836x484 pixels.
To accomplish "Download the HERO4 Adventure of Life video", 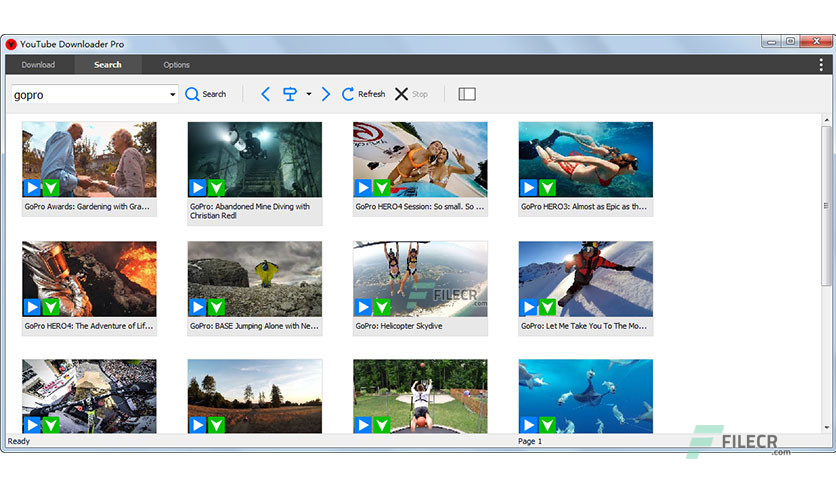I will click(51, 307).
